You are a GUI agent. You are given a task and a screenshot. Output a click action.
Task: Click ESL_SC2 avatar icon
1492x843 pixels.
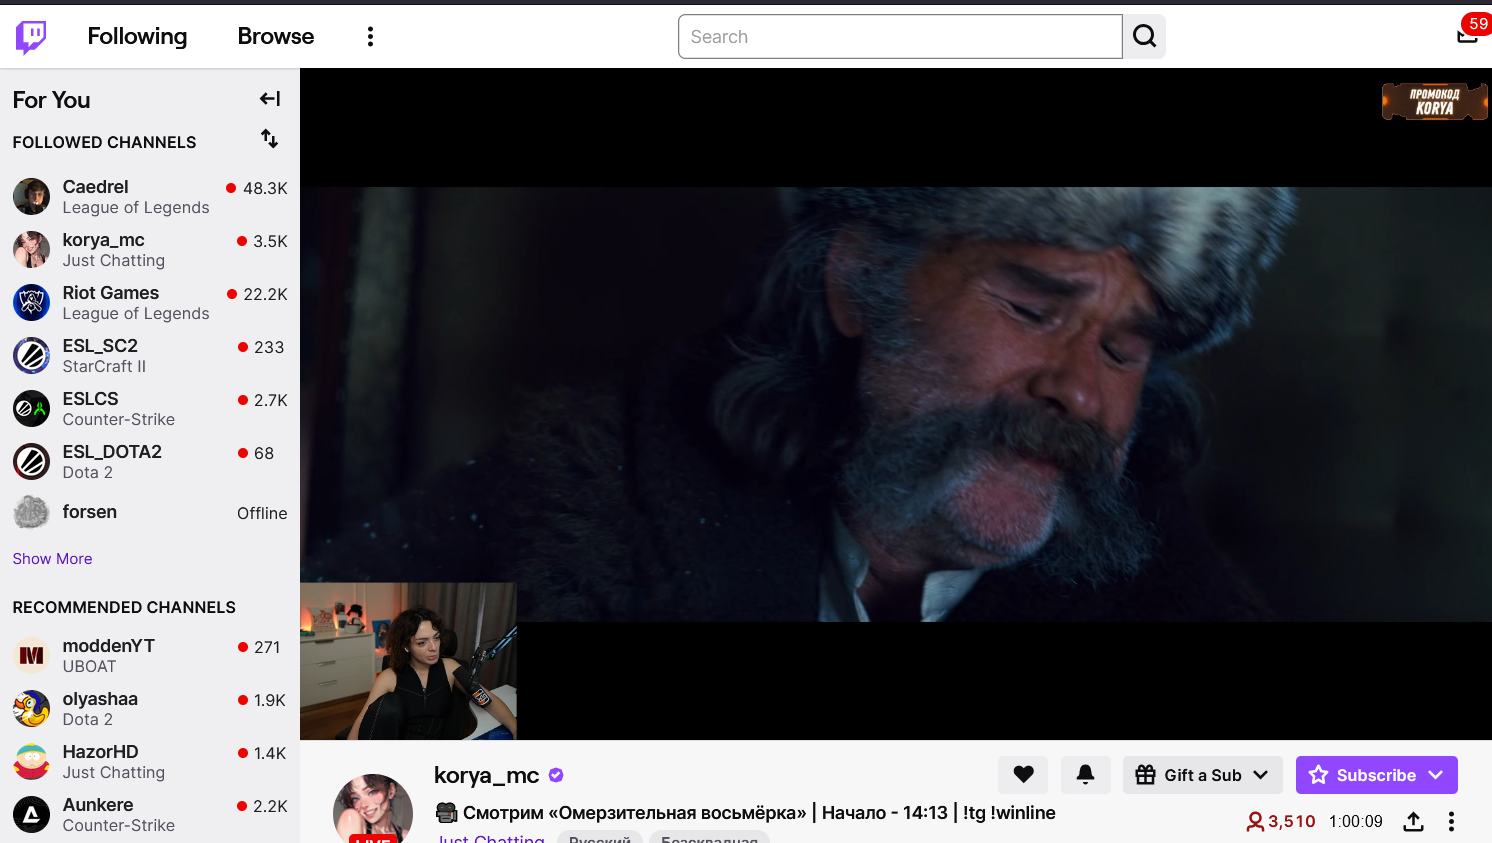point(31,356)
